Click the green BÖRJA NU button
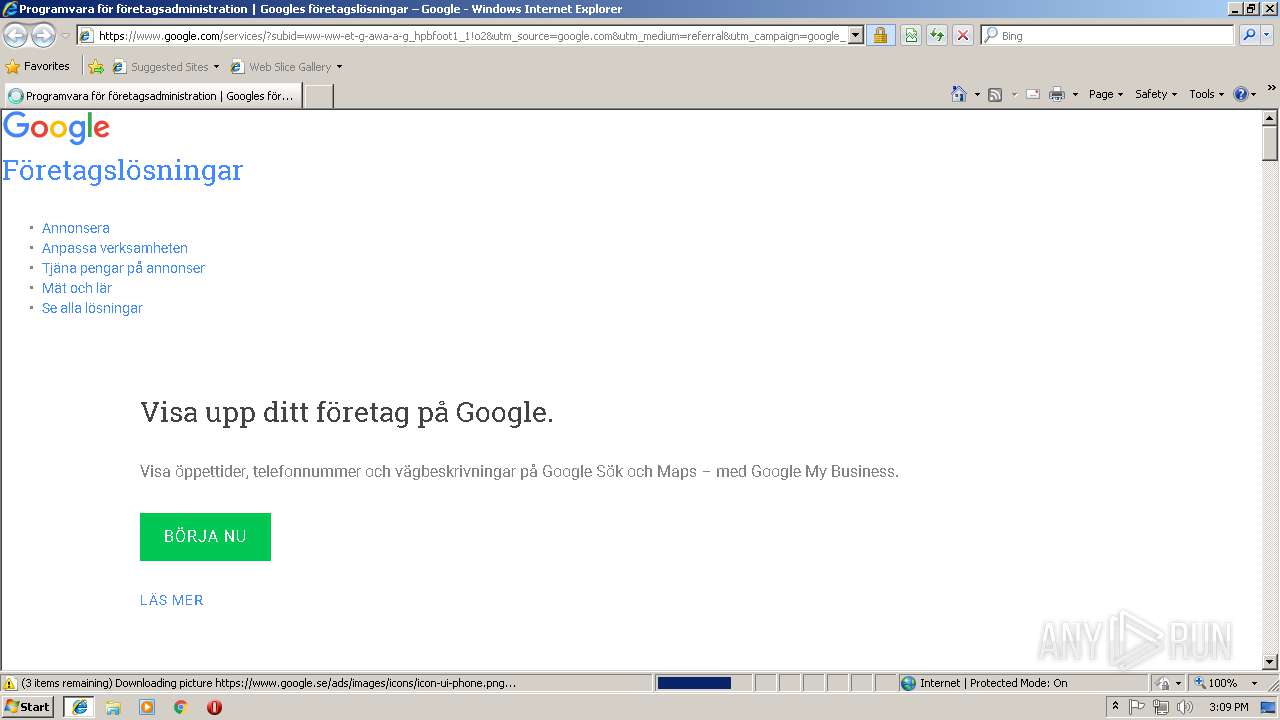The height and width of the screenshot is (720, 1280). tap(205, 537)
